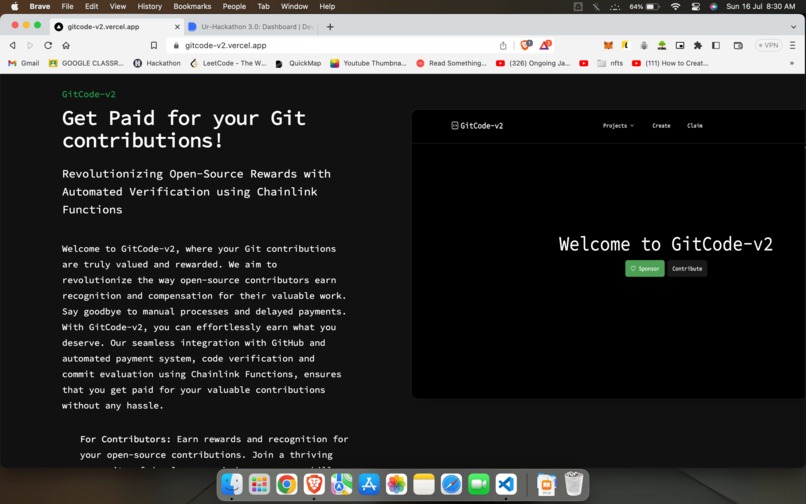Open Finder from the dock

pos(232,484)
